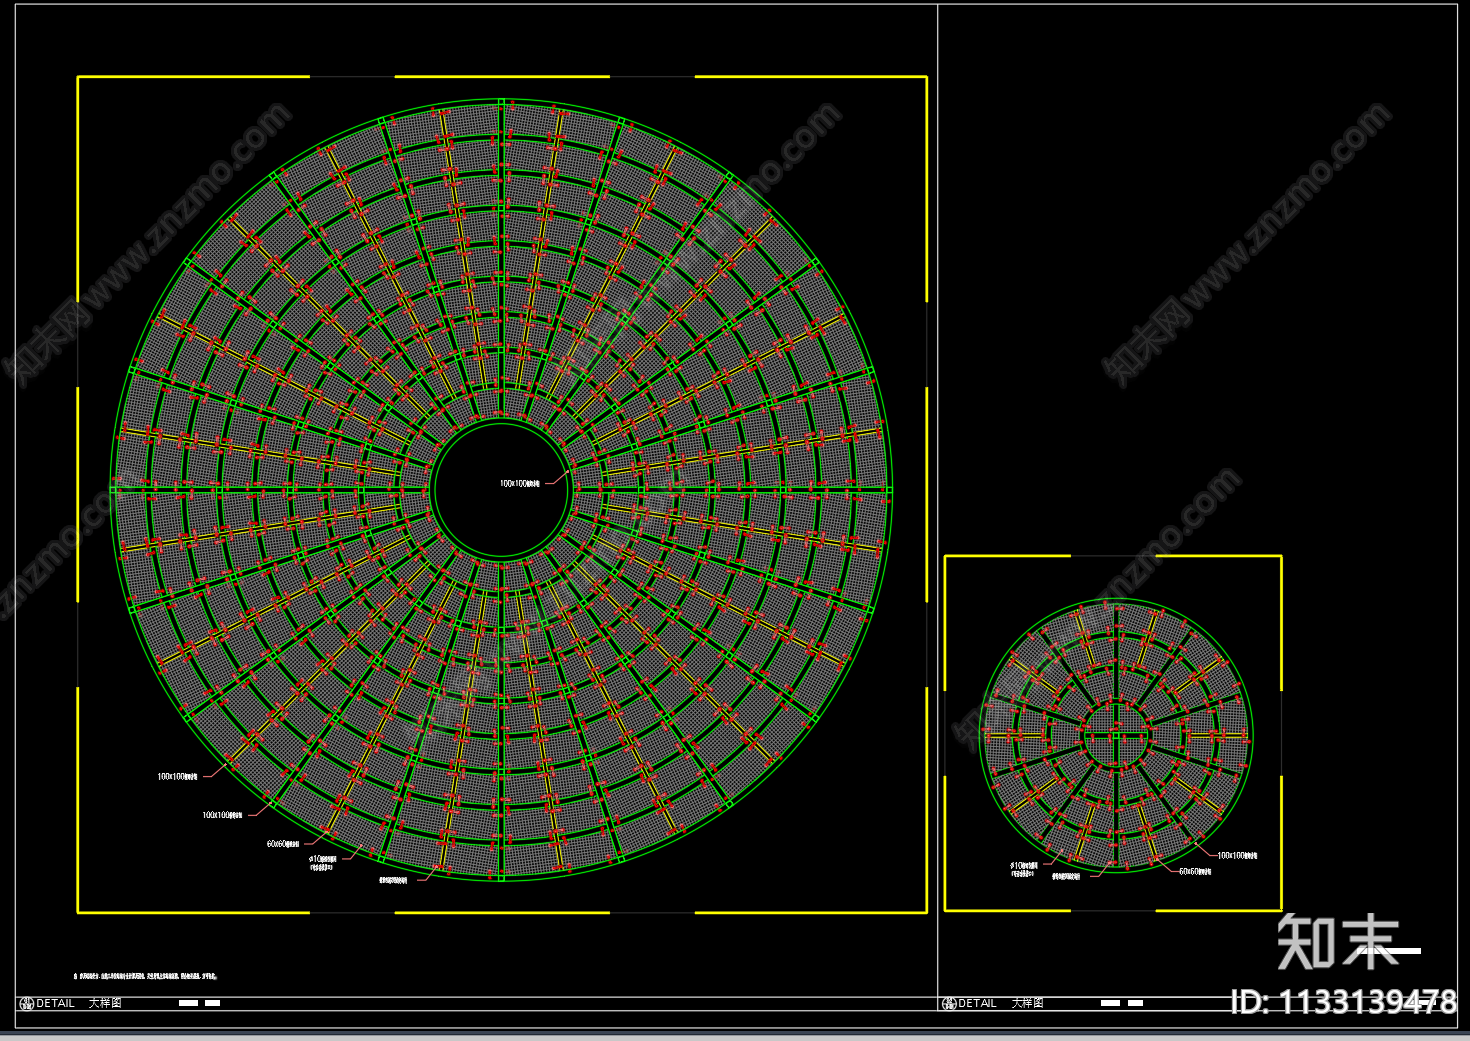Select the "大样图" title under the small drawing
The height and width of the screenshot is (1041, 1470).
pos(1027,1003)
